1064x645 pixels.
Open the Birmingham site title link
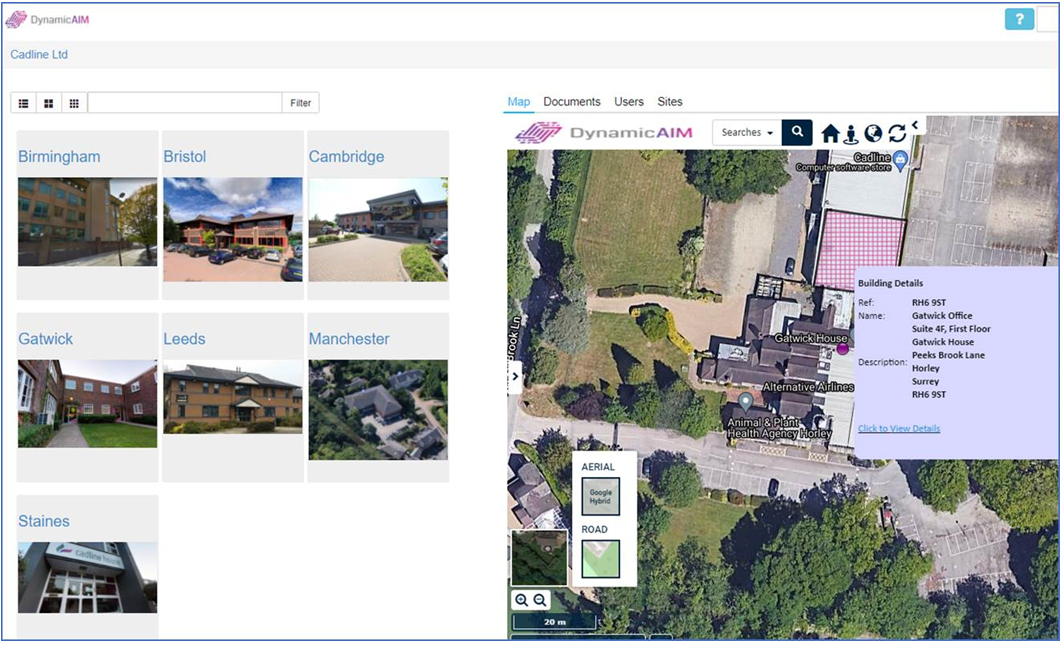(x=59, y=157)
